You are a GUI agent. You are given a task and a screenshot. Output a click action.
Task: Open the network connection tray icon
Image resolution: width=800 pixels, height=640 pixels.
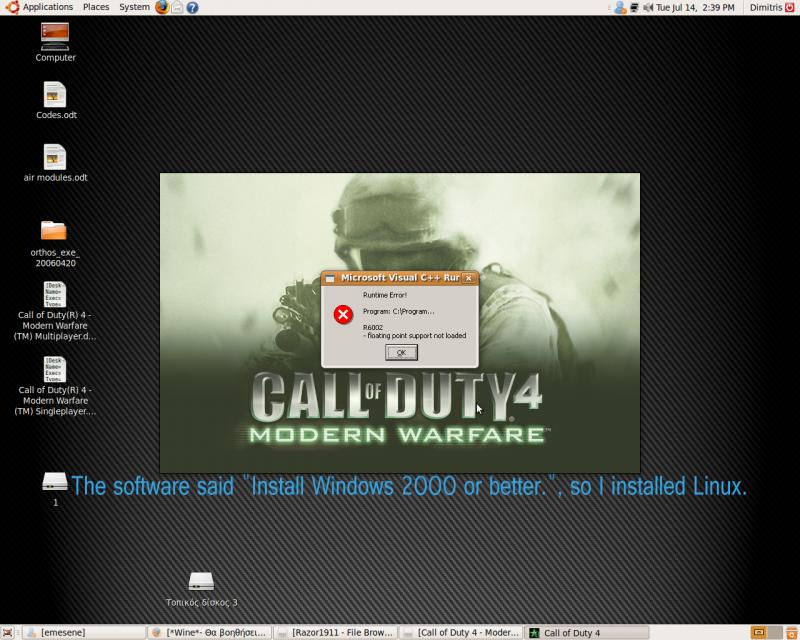coord(634,8)
